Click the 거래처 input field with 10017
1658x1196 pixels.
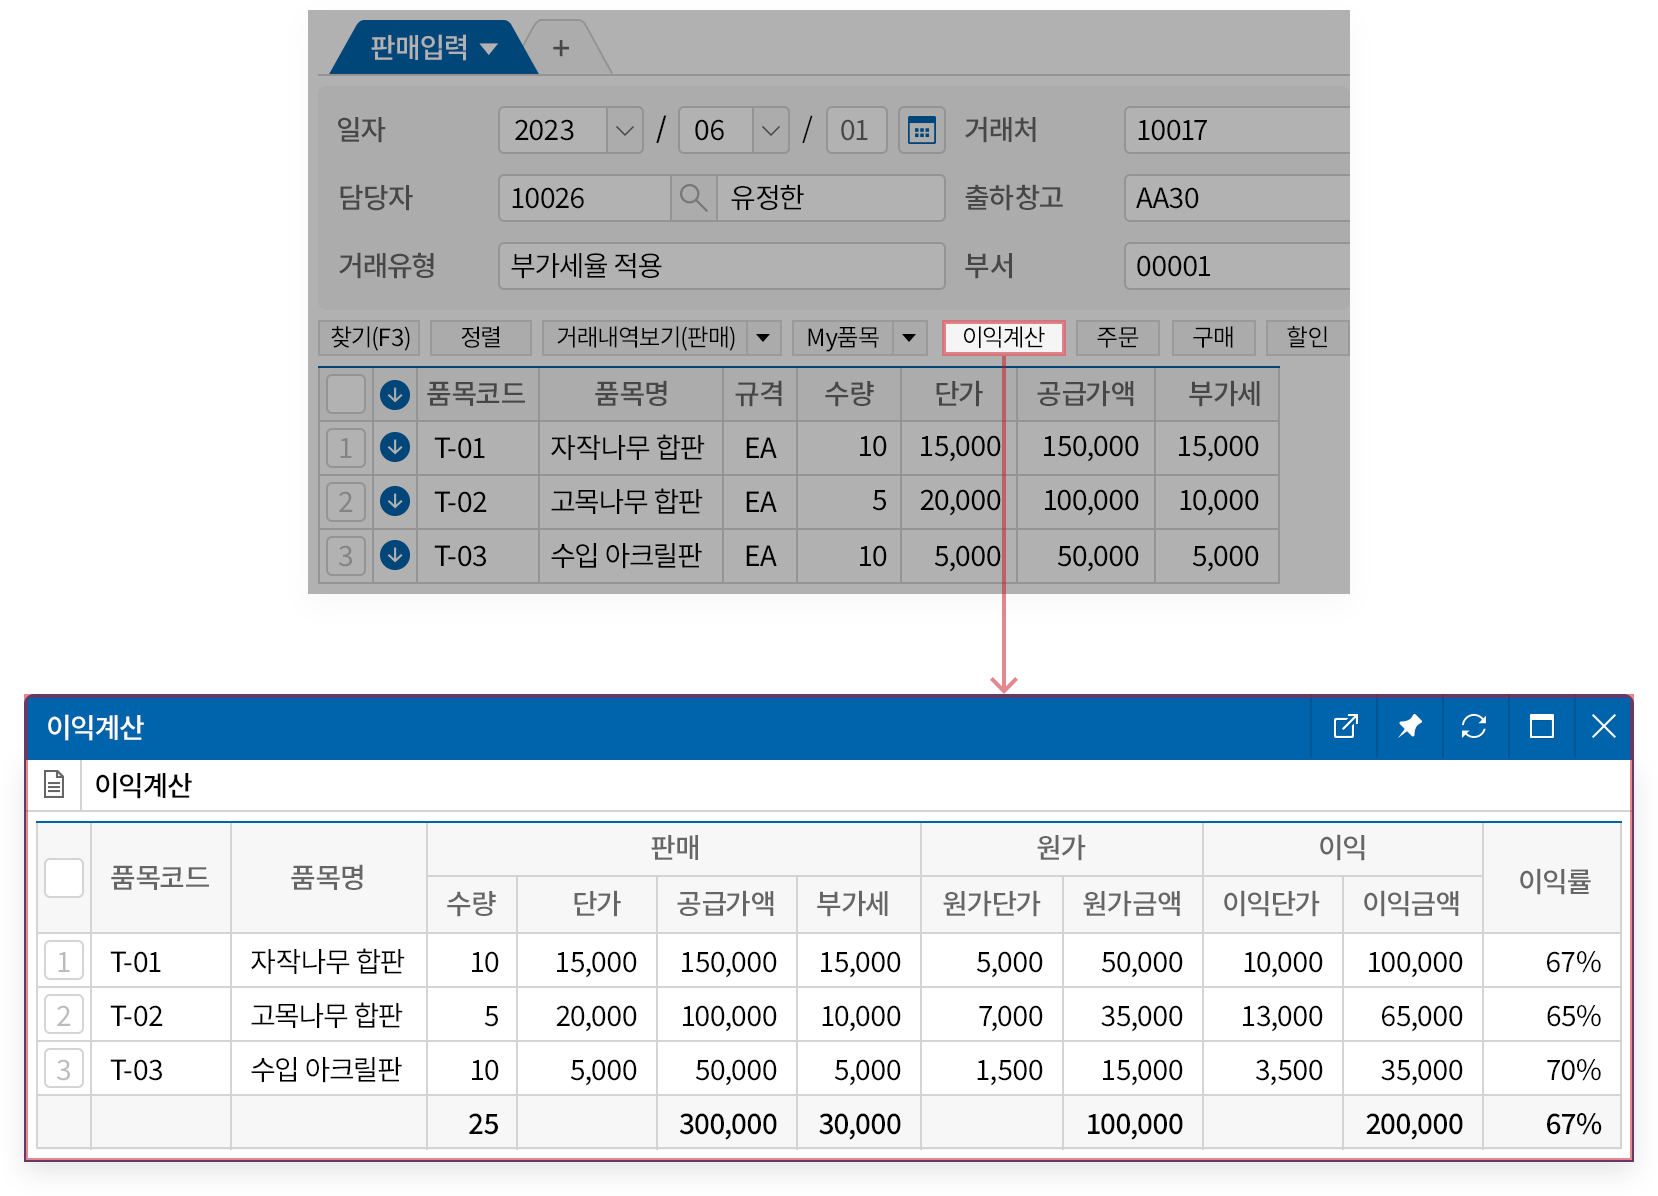pyautogui.click(x=1235, y=131)
